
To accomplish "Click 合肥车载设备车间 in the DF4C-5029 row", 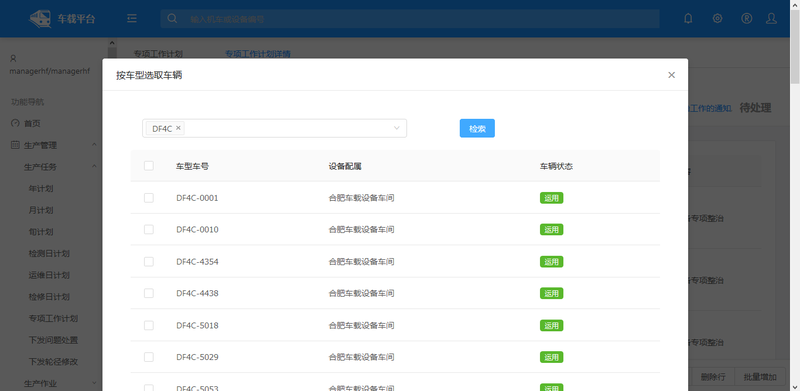I will (x=361, y=357).
